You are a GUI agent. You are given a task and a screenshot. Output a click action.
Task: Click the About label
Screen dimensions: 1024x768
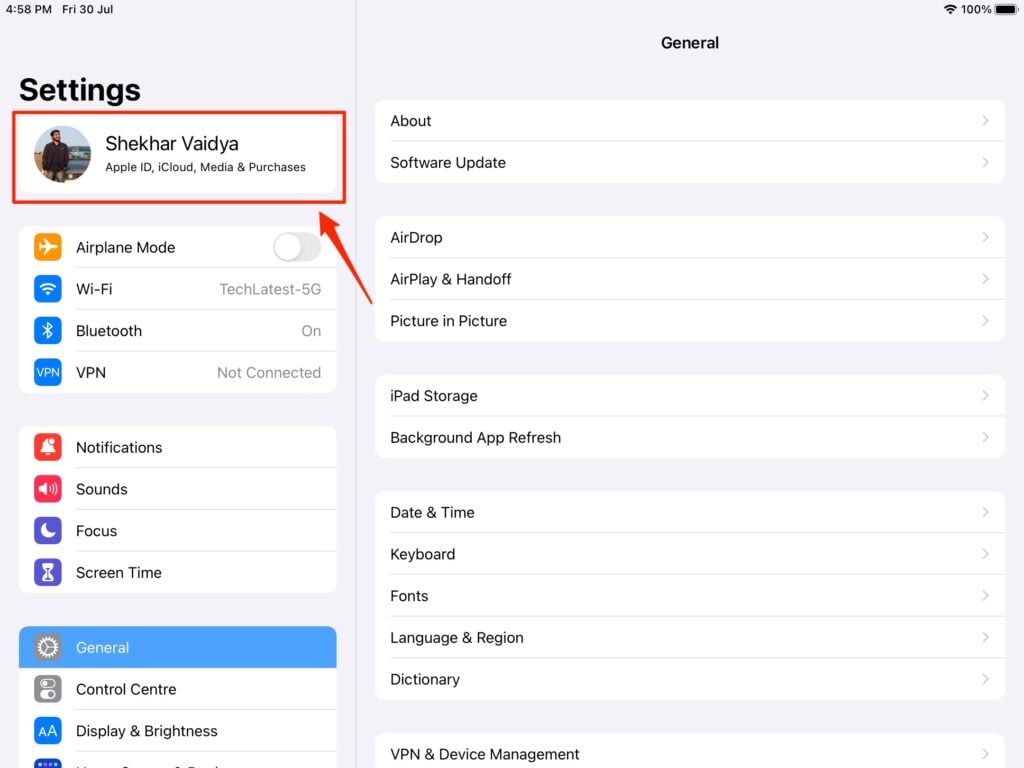click(x=411, y=121)
